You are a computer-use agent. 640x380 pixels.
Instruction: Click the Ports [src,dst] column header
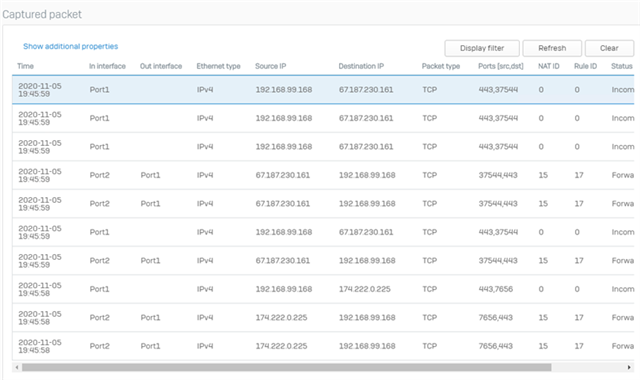[x=501, y=66]
